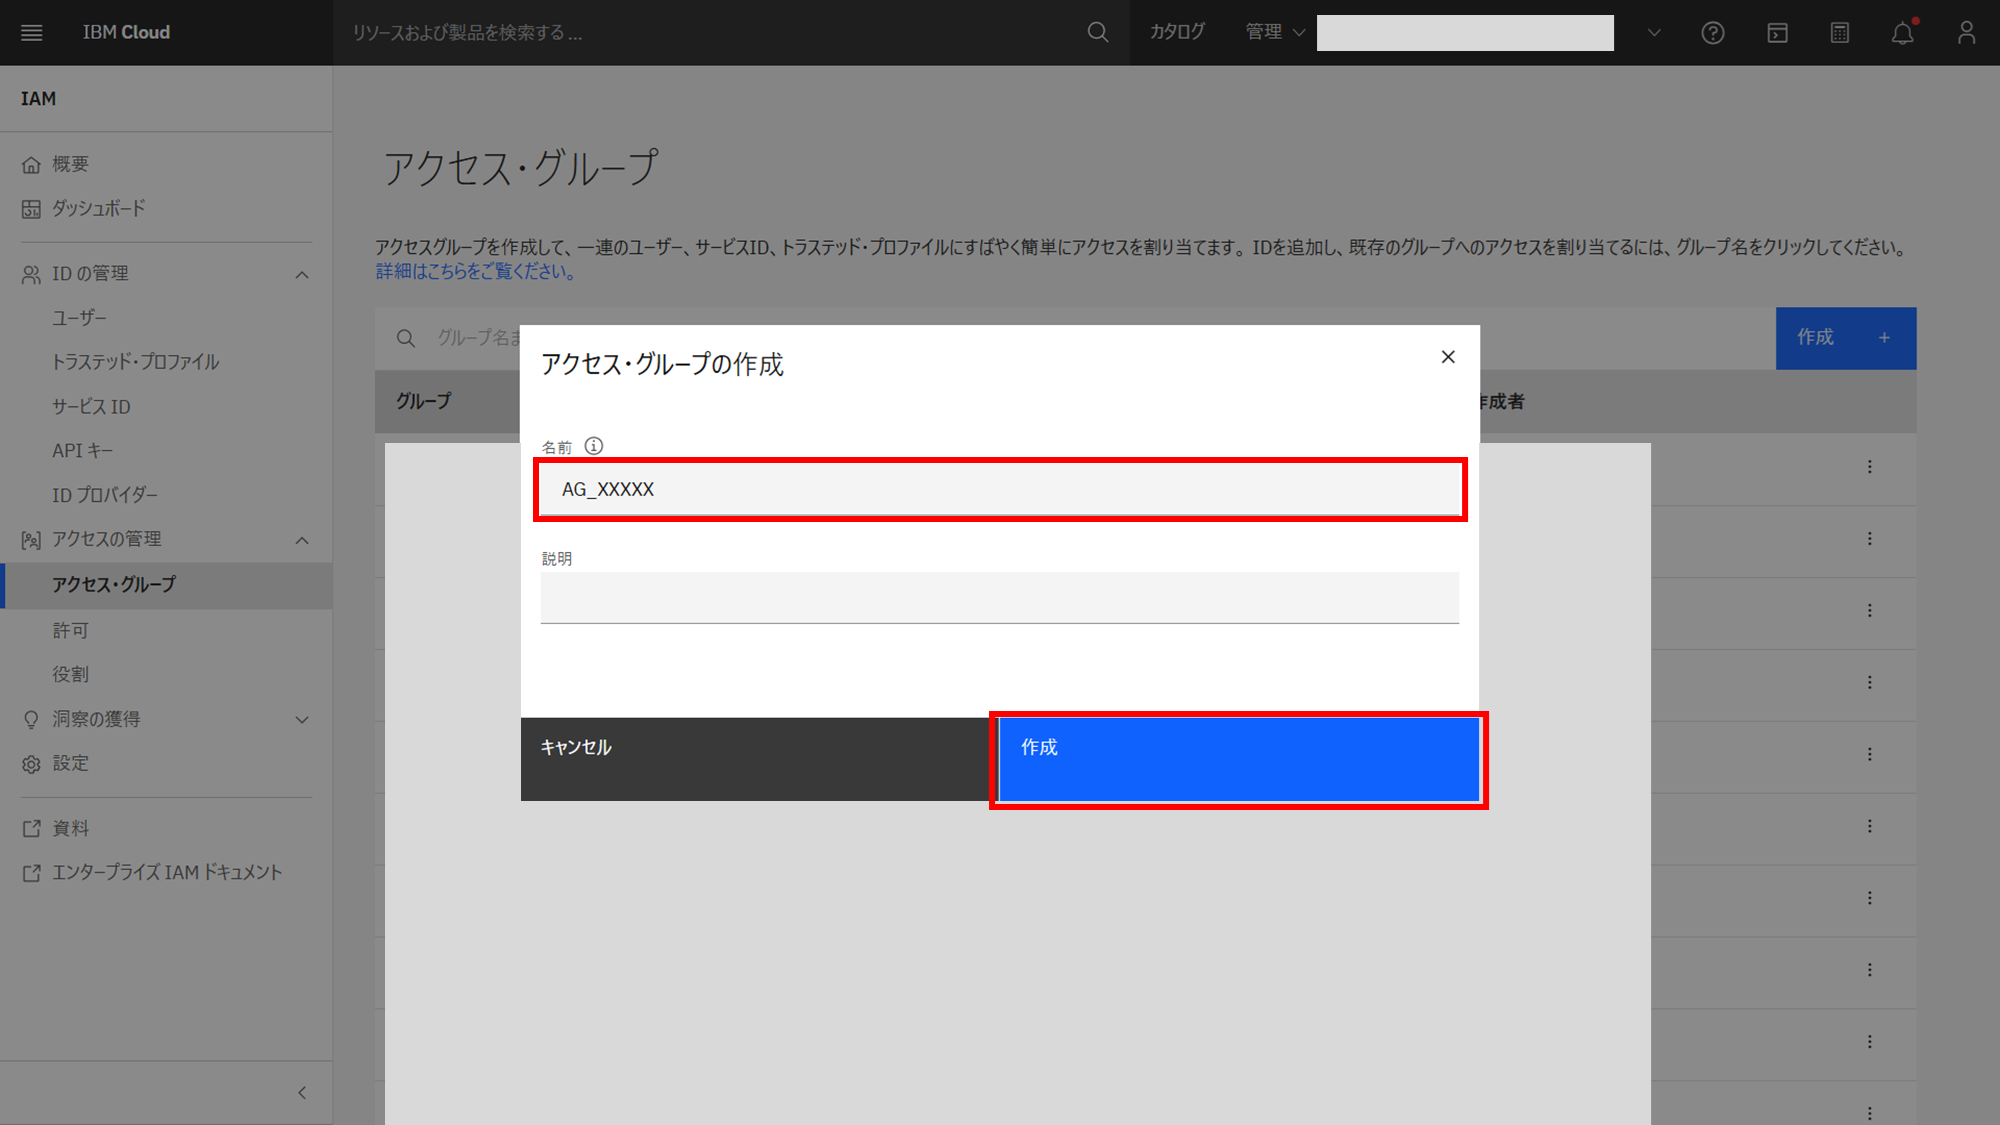Click the info icon beside 名前 label

pos(594,446)
